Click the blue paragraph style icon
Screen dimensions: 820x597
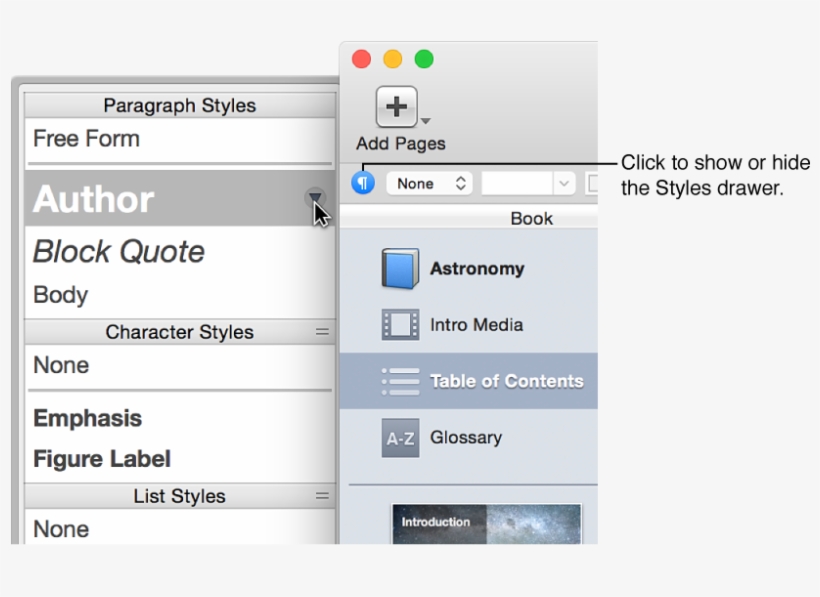tap(362, 183)
